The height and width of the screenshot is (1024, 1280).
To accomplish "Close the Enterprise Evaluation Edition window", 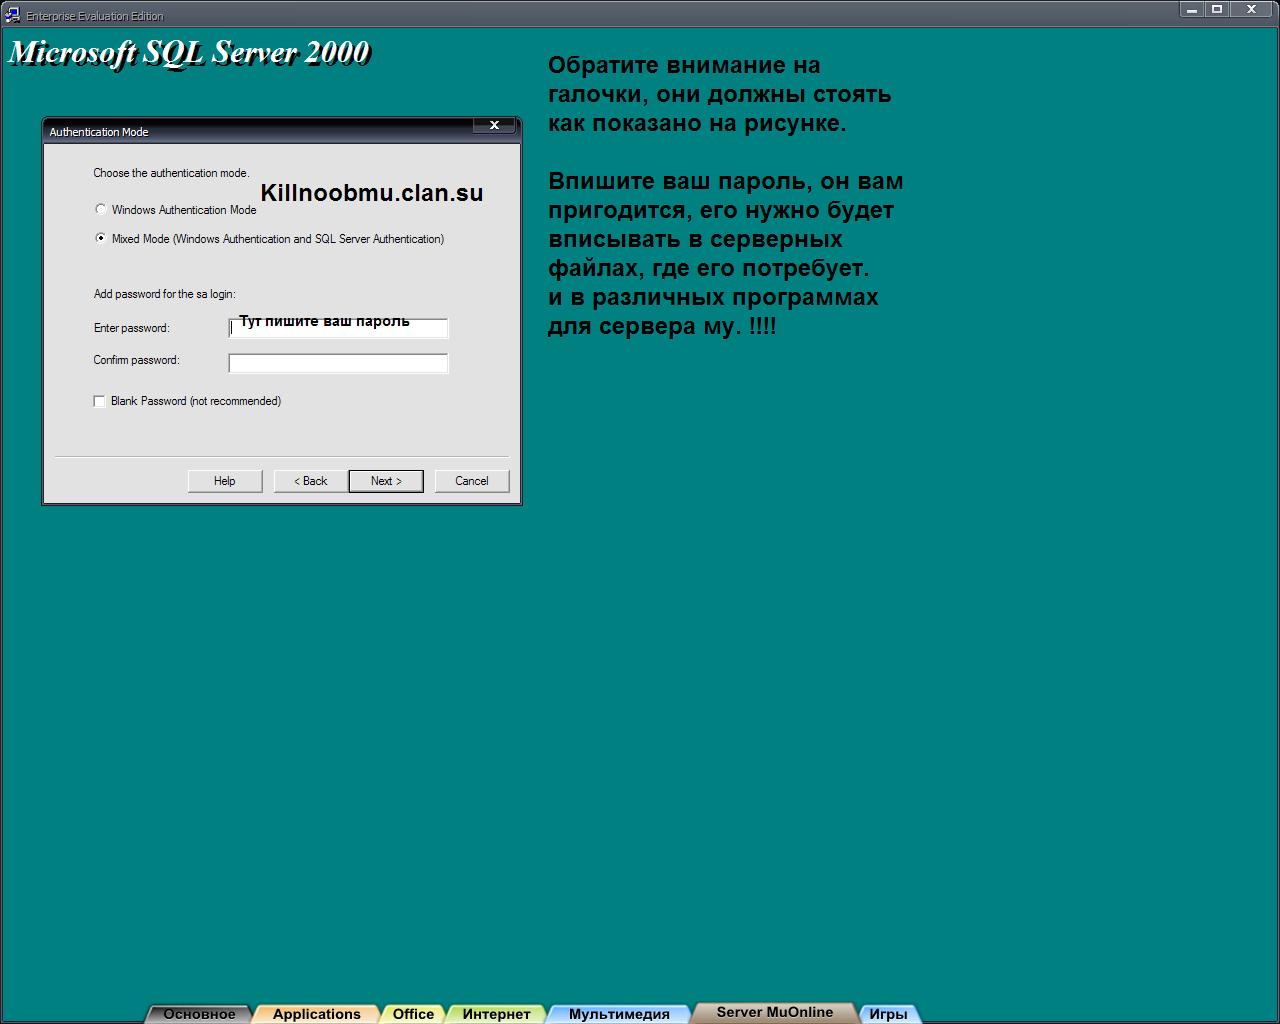I will (1251, 9).
